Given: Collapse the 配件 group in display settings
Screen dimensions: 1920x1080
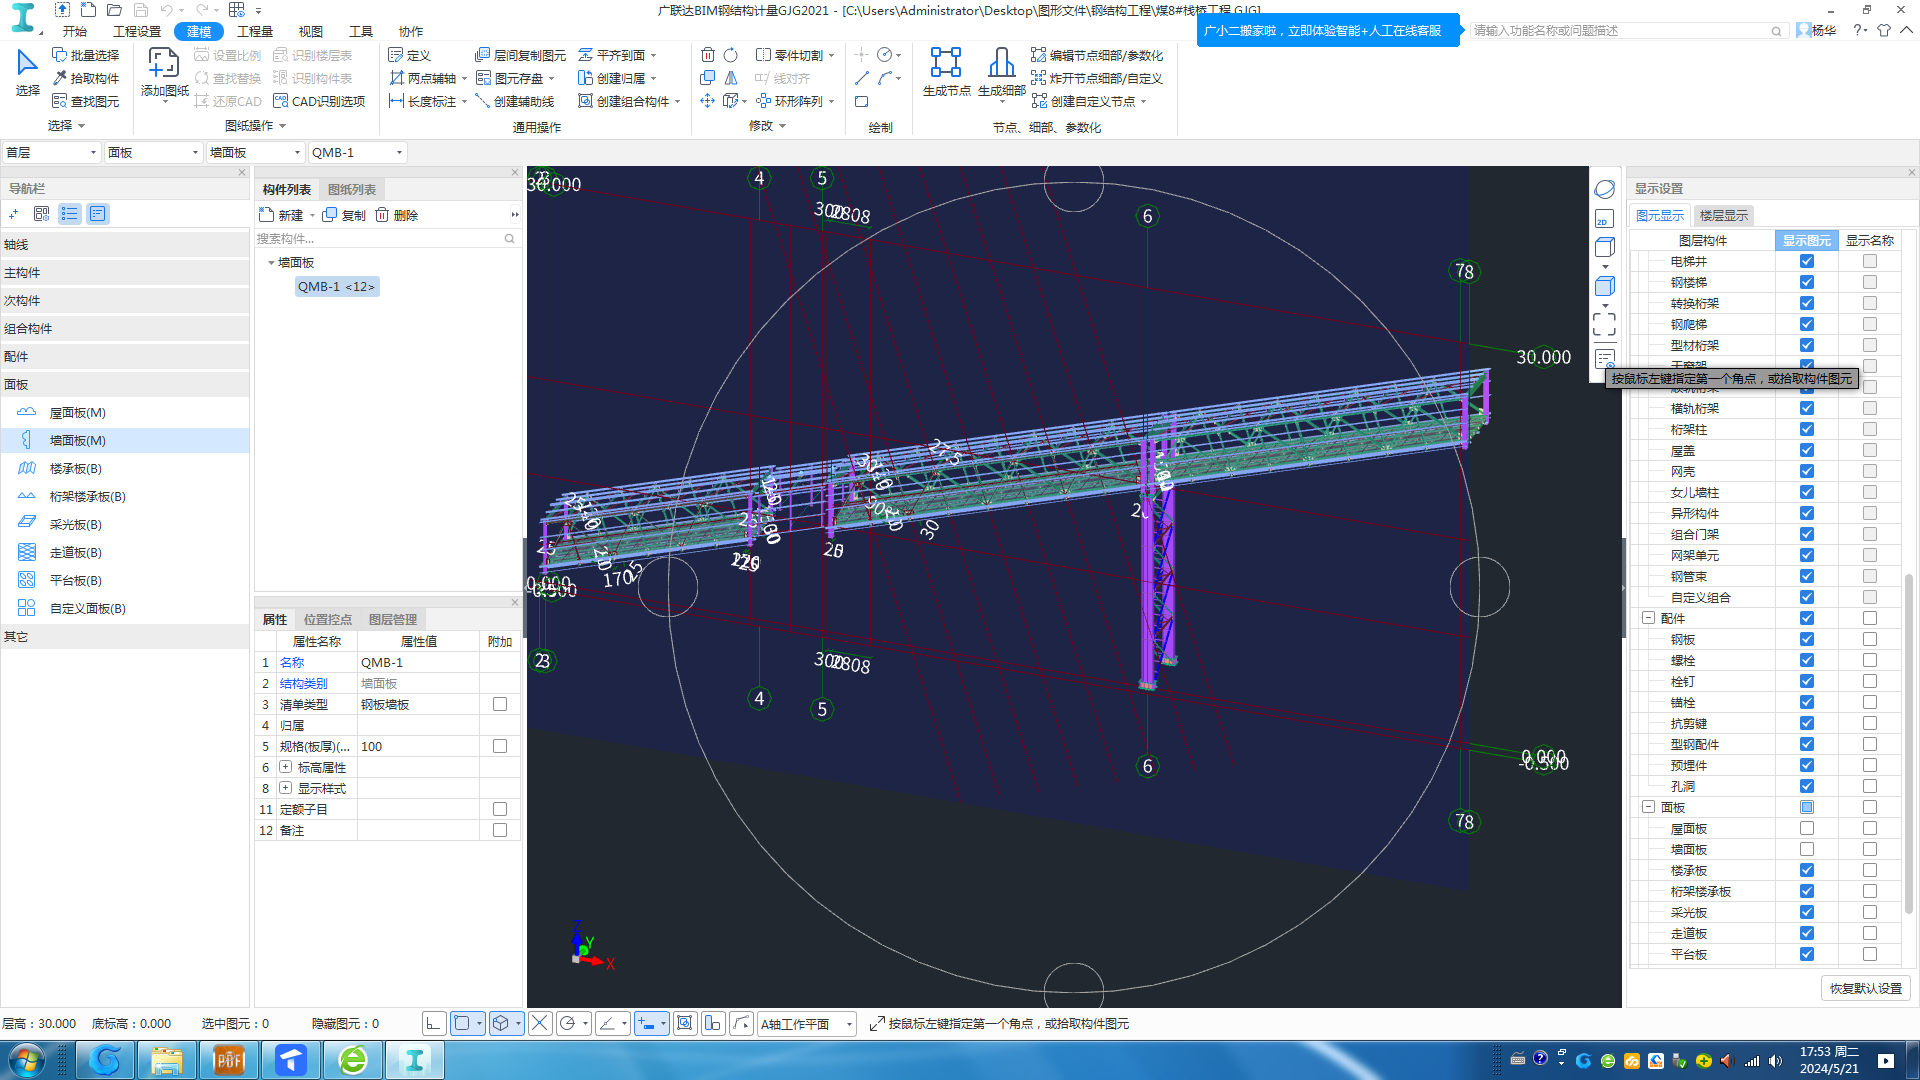Looking at the screenshot, I should click(x=1648, y=618).
